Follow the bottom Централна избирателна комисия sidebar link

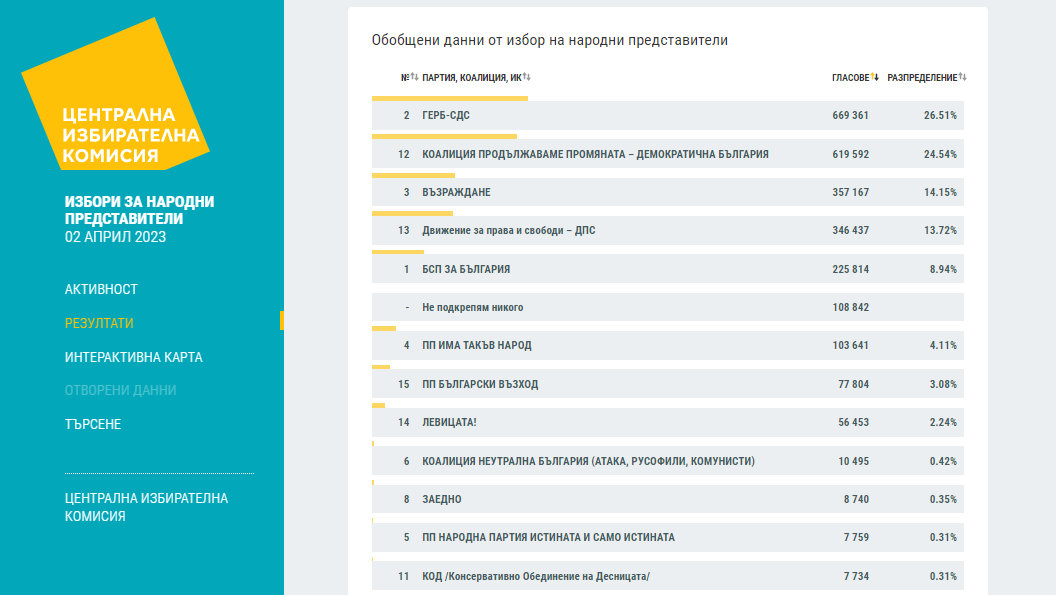point(146,507)
